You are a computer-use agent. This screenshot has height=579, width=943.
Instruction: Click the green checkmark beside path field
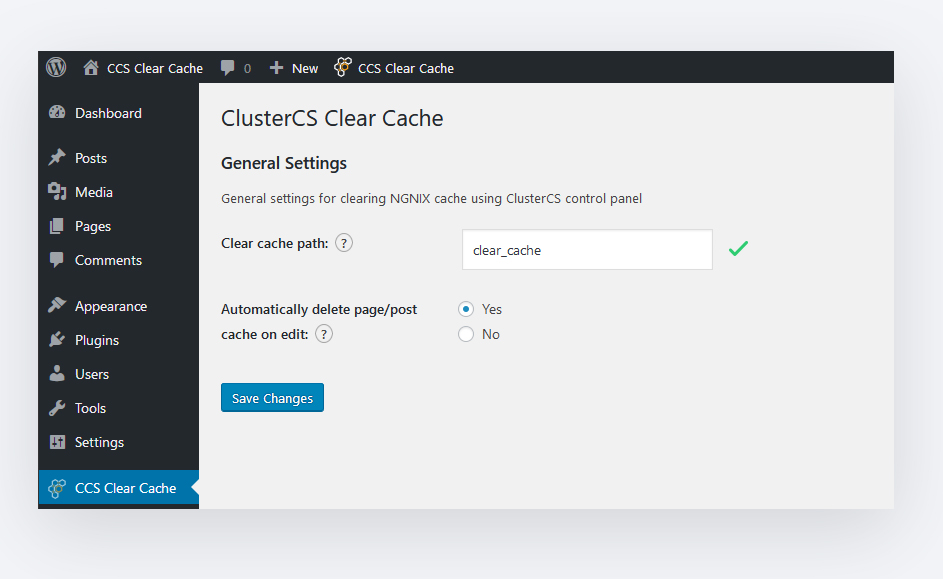click(739, 248)
